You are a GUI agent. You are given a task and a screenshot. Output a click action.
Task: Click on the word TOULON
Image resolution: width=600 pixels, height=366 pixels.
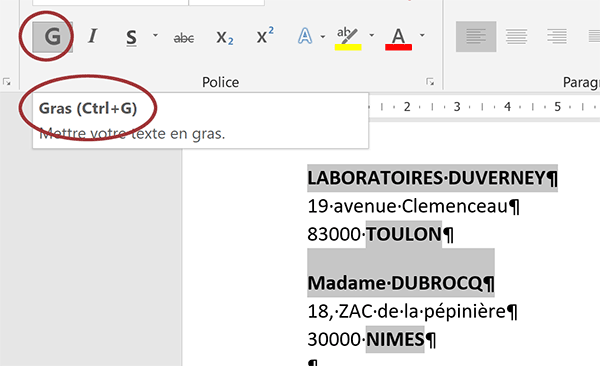tap(404, 234)
